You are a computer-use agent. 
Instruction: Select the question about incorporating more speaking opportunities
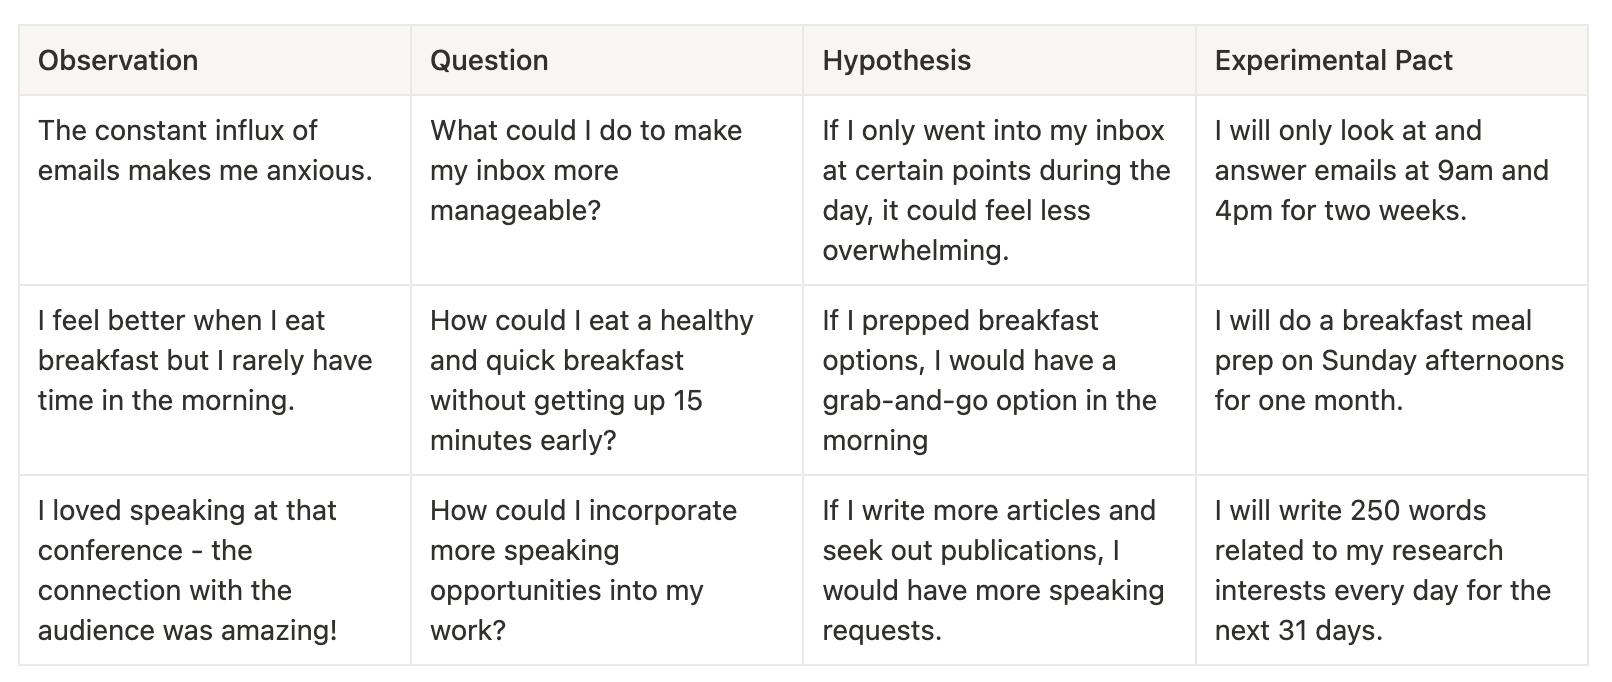583,570
